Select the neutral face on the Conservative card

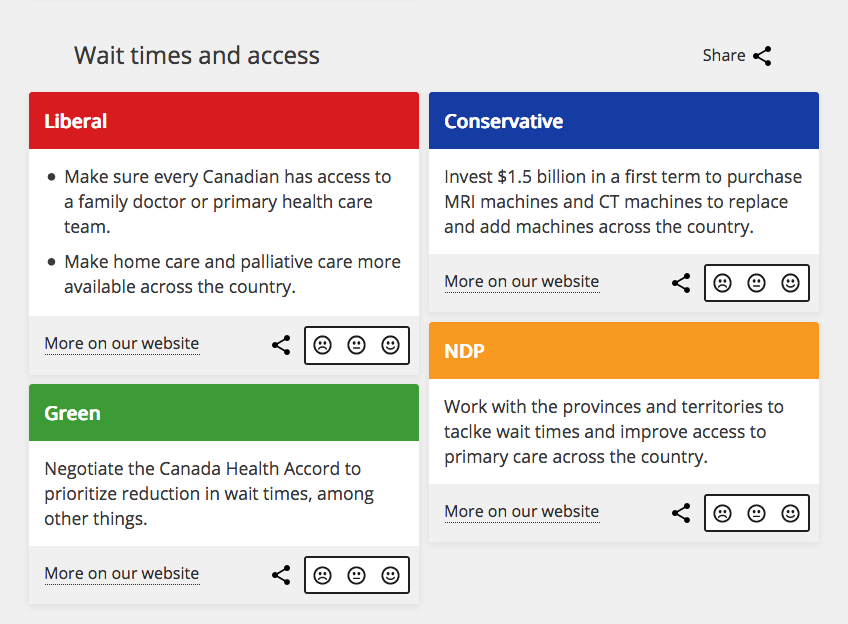point(757,283)
